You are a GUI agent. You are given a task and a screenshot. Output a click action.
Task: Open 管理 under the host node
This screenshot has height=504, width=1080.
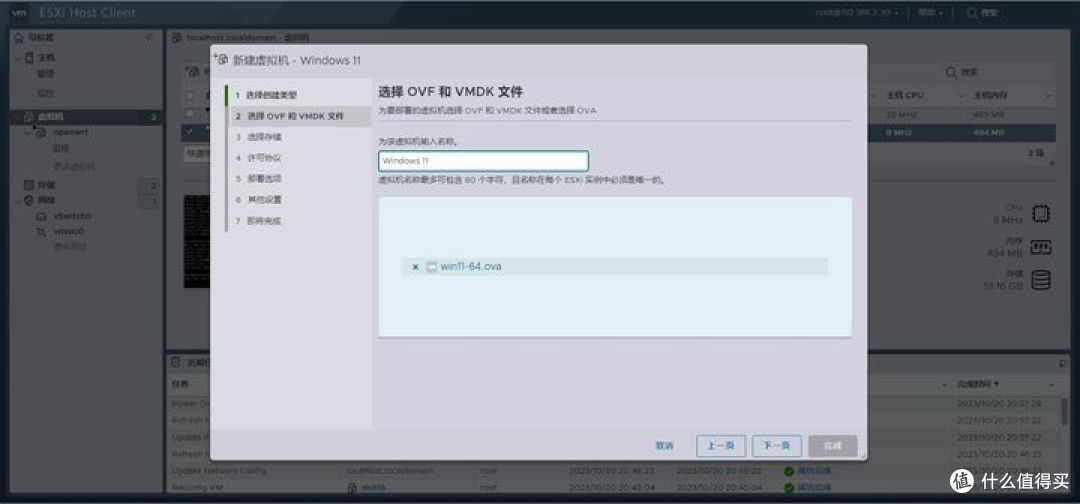(45, 74)
